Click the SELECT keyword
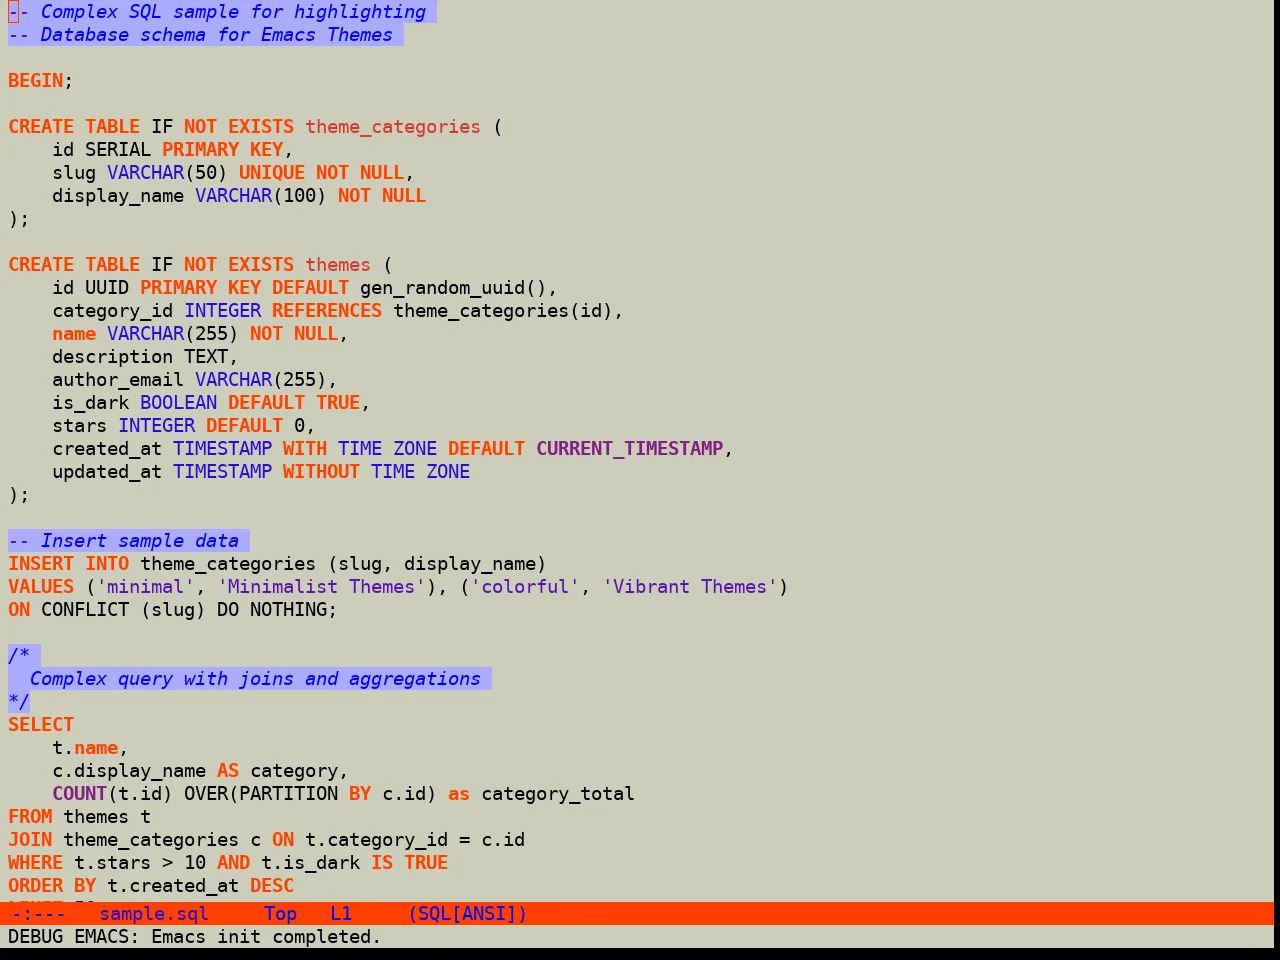 click(41, 725)
